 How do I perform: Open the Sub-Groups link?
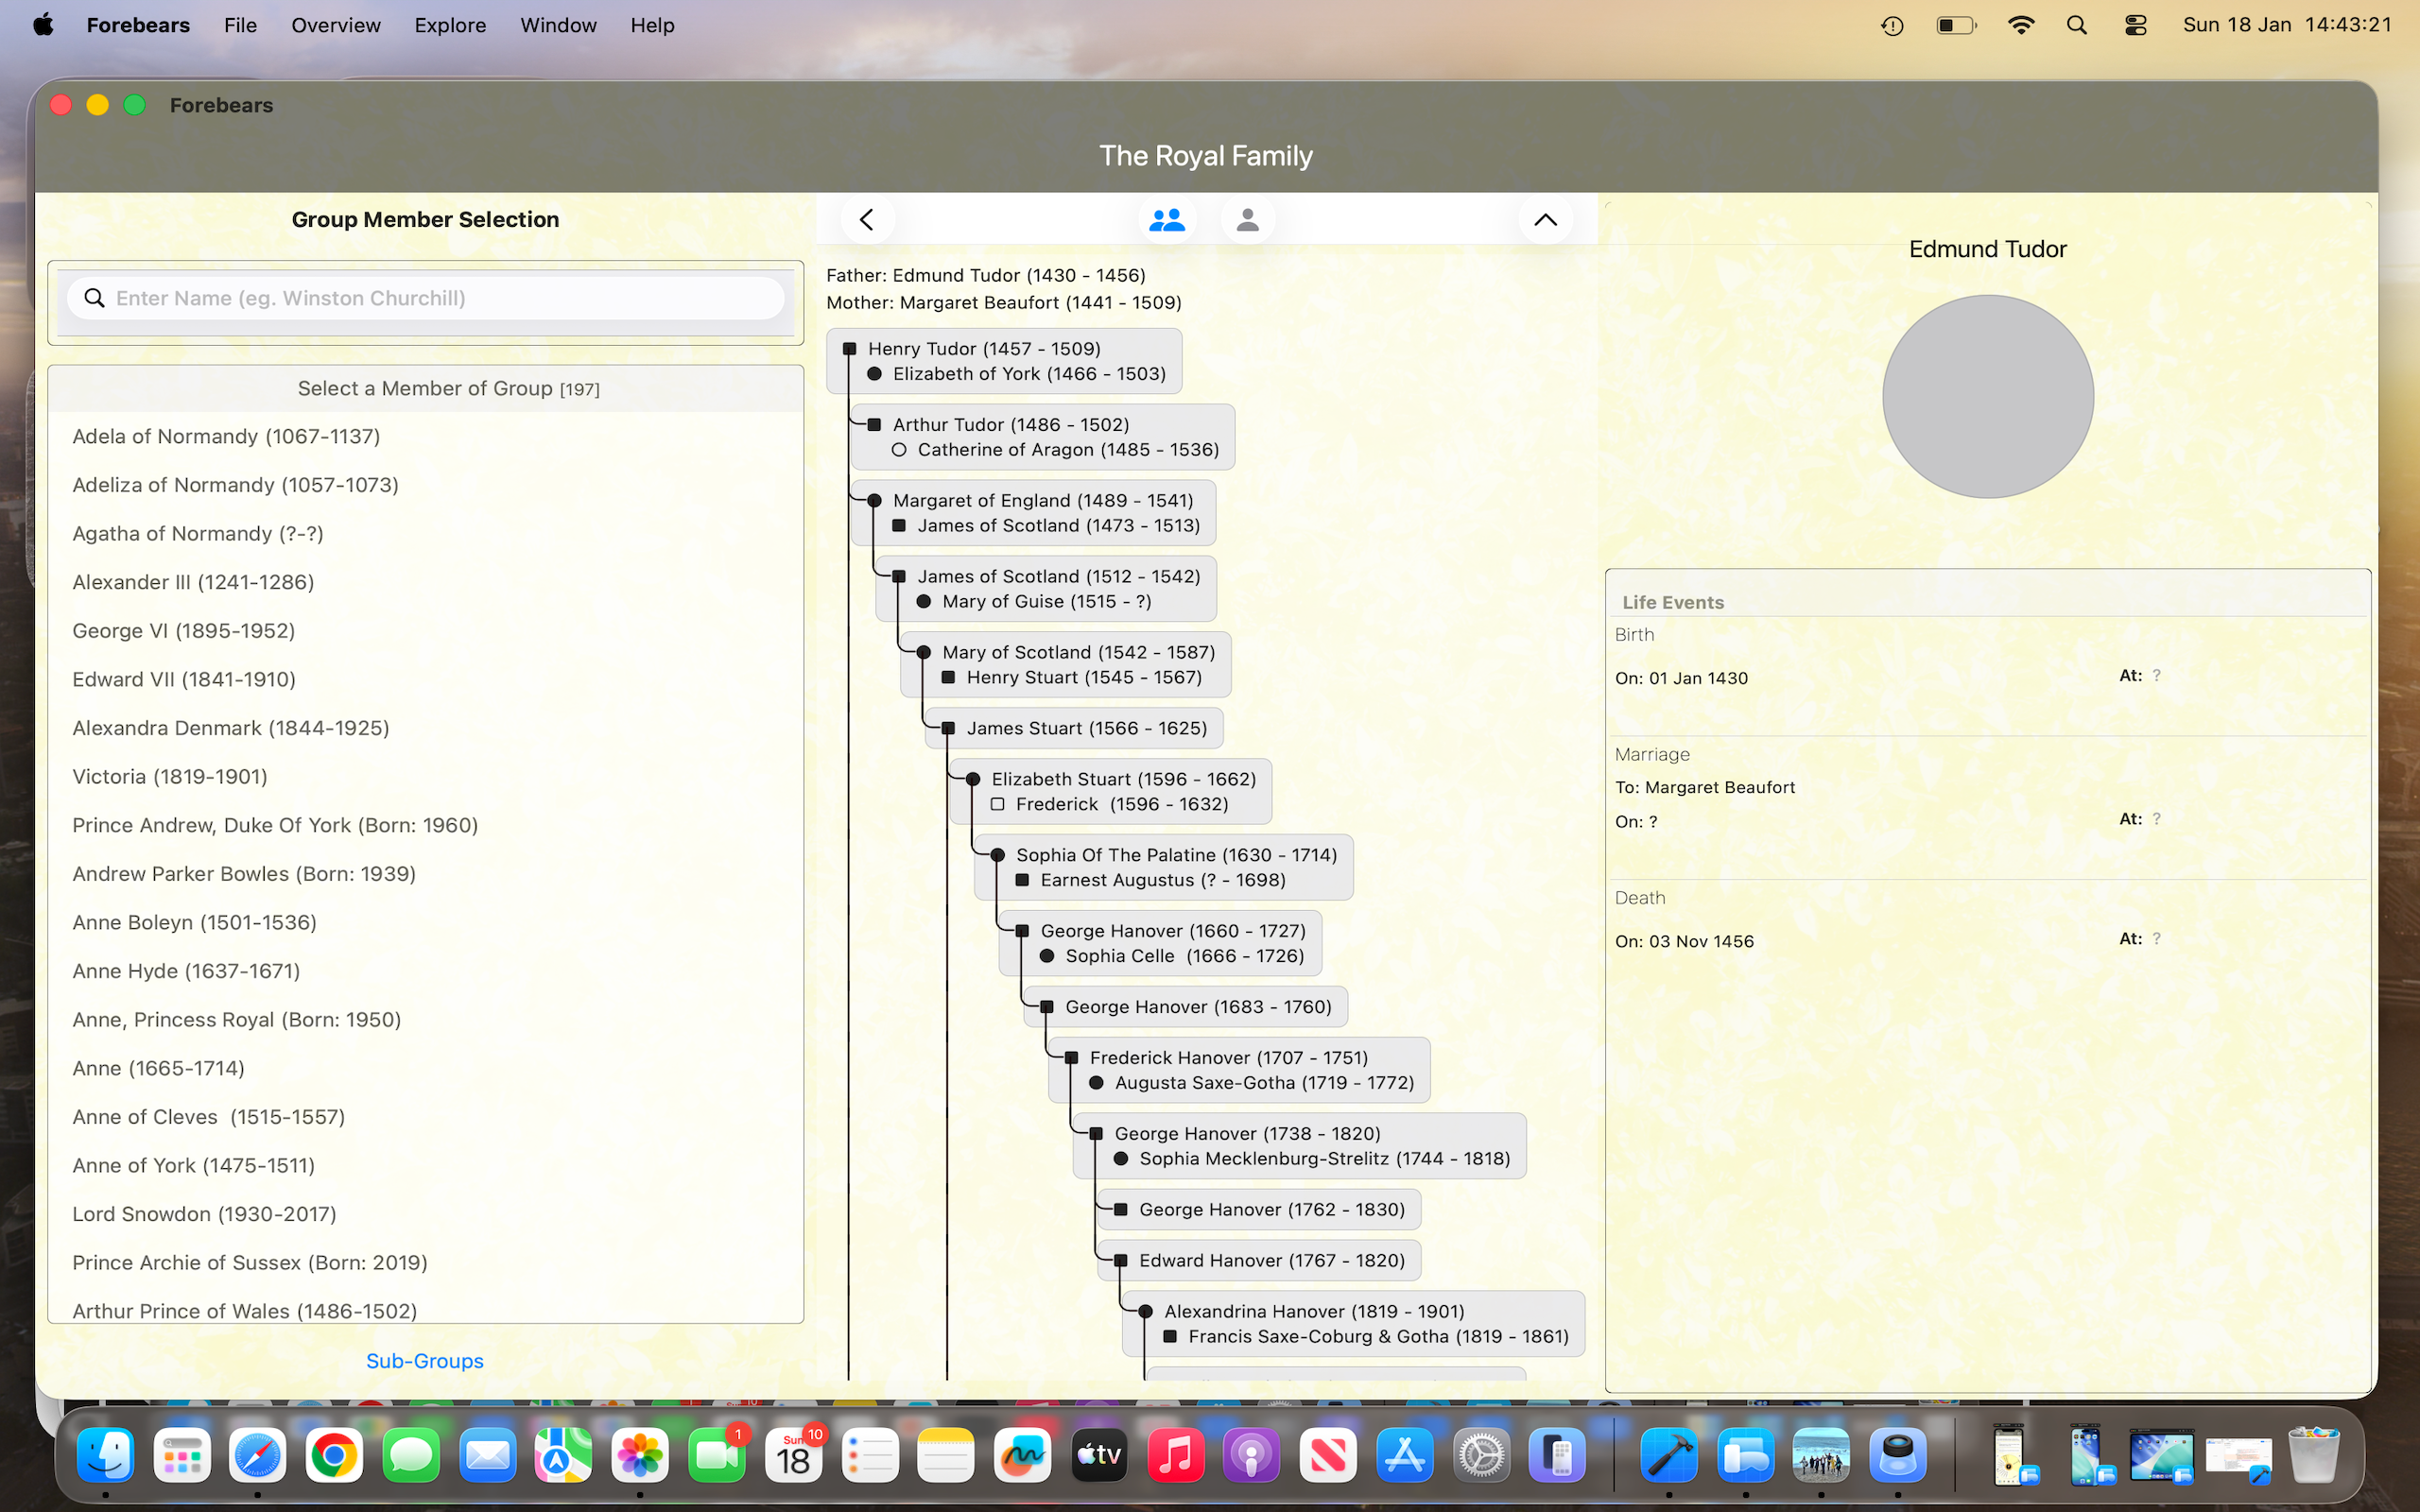pyautogui.click(x=425, y=1360)
